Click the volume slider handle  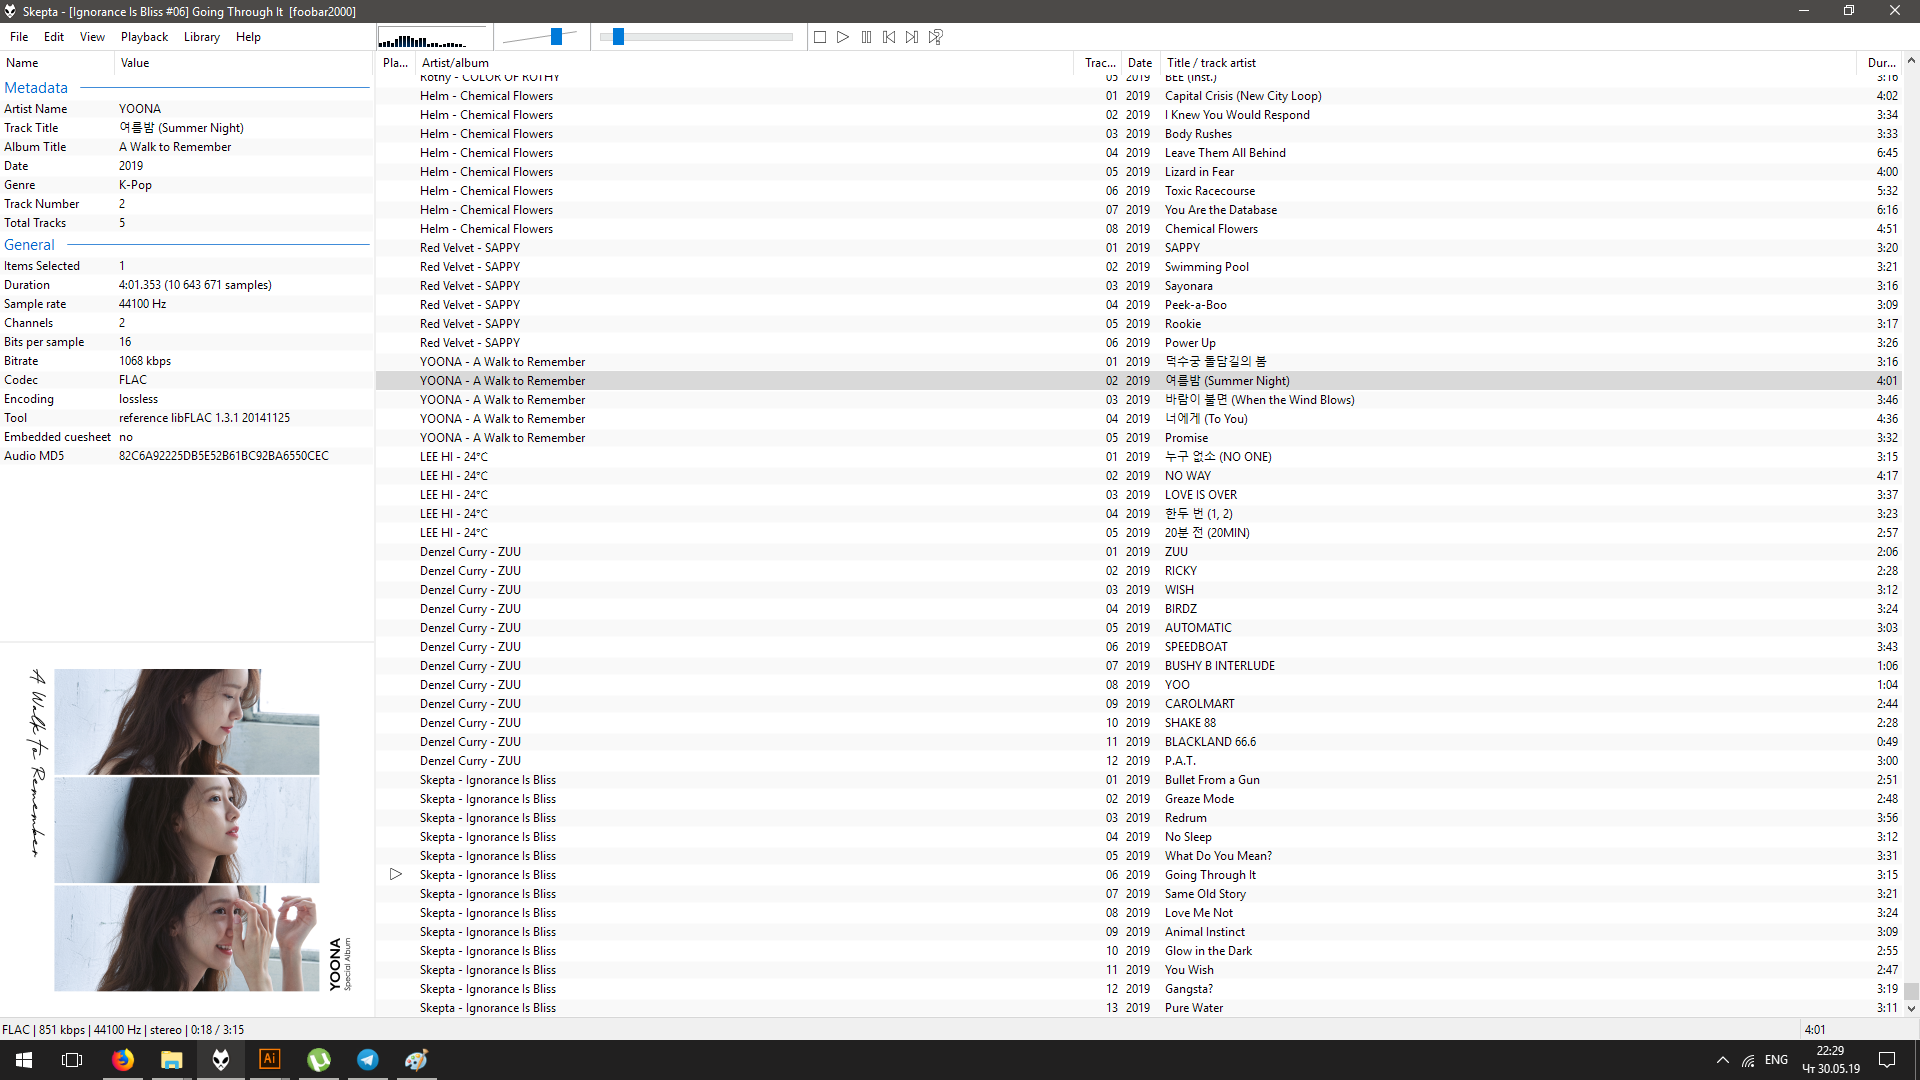click(x=556, y=37)
